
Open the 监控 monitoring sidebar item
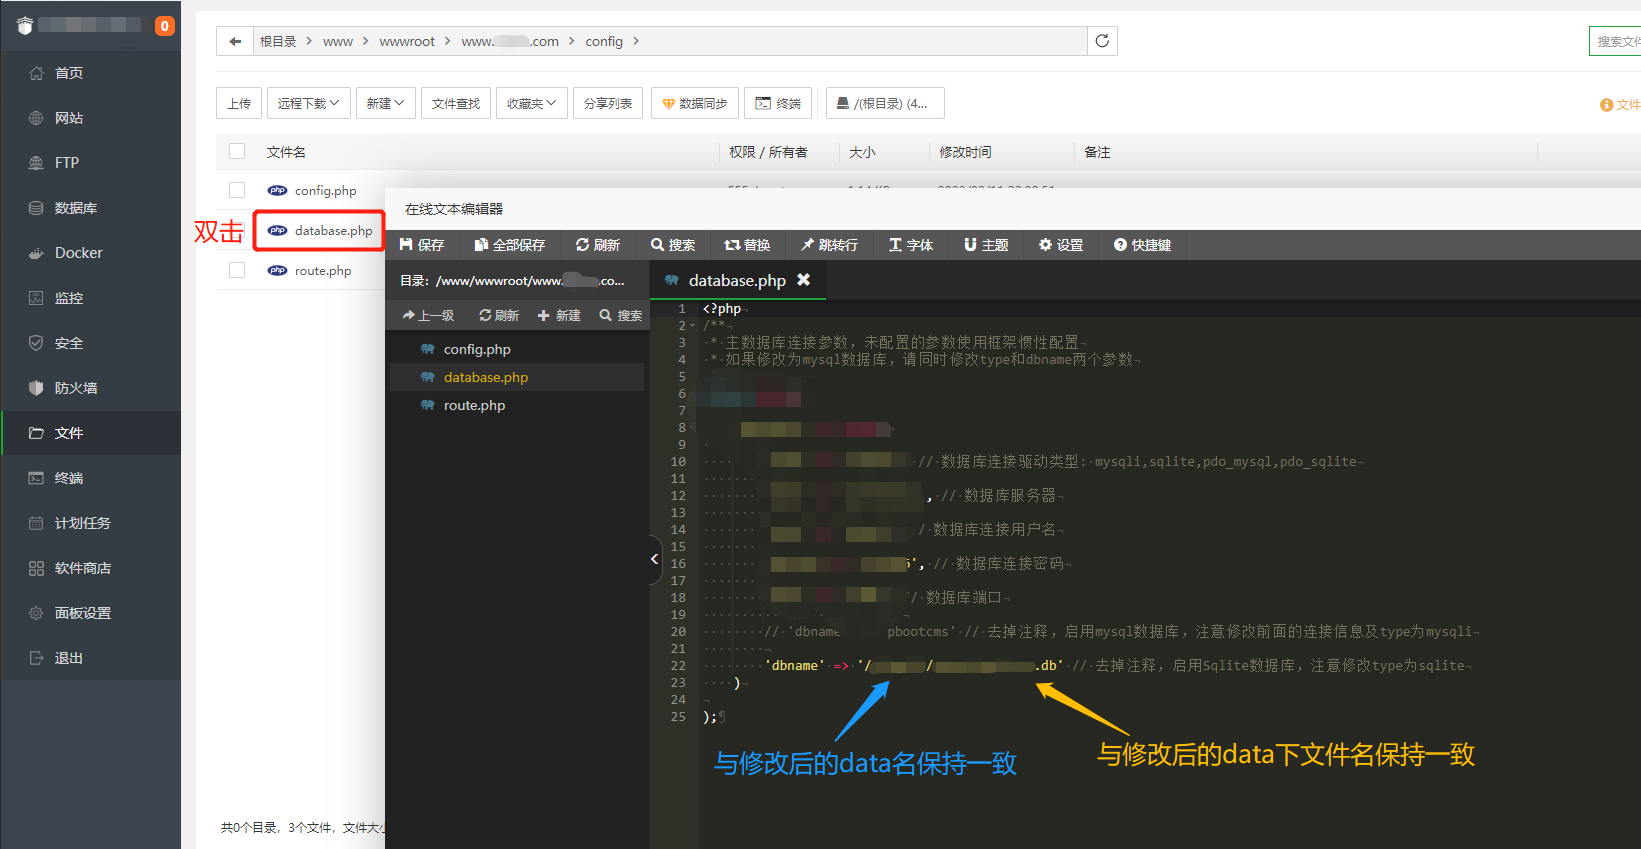point(90,298)
